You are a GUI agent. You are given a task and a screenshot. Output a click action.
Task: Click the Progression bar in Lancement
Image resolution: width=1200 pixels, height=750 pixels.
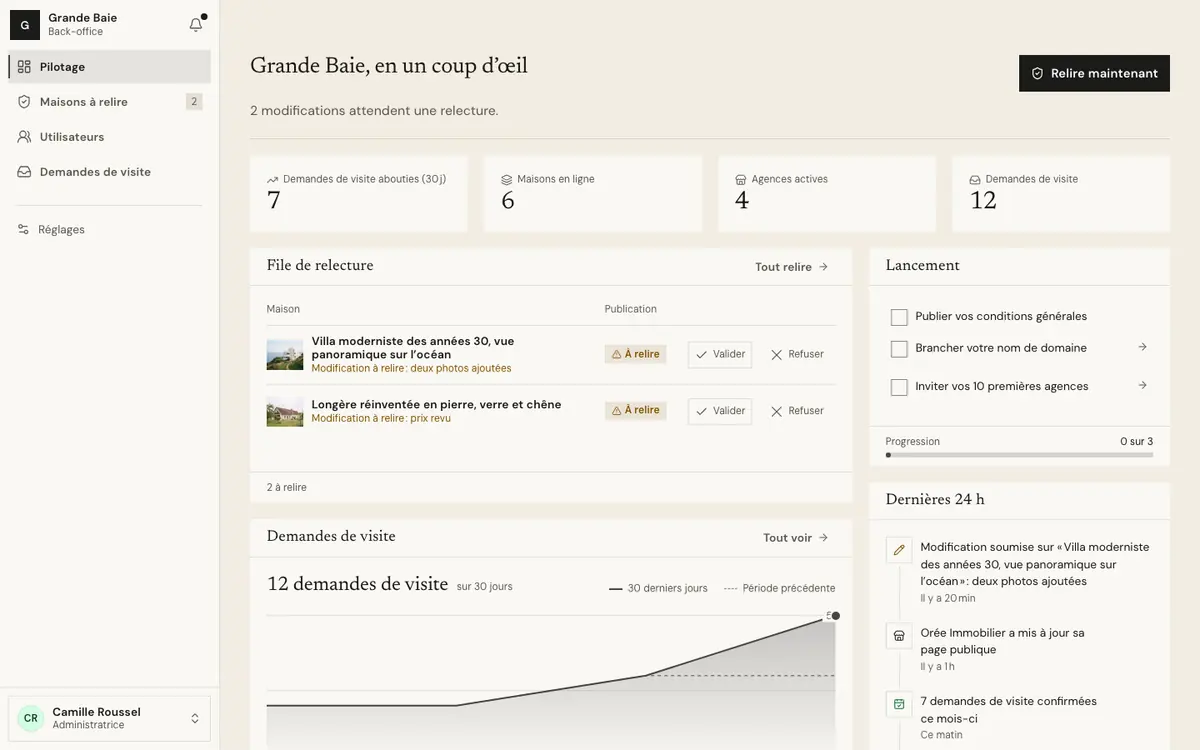point(1019,455)
